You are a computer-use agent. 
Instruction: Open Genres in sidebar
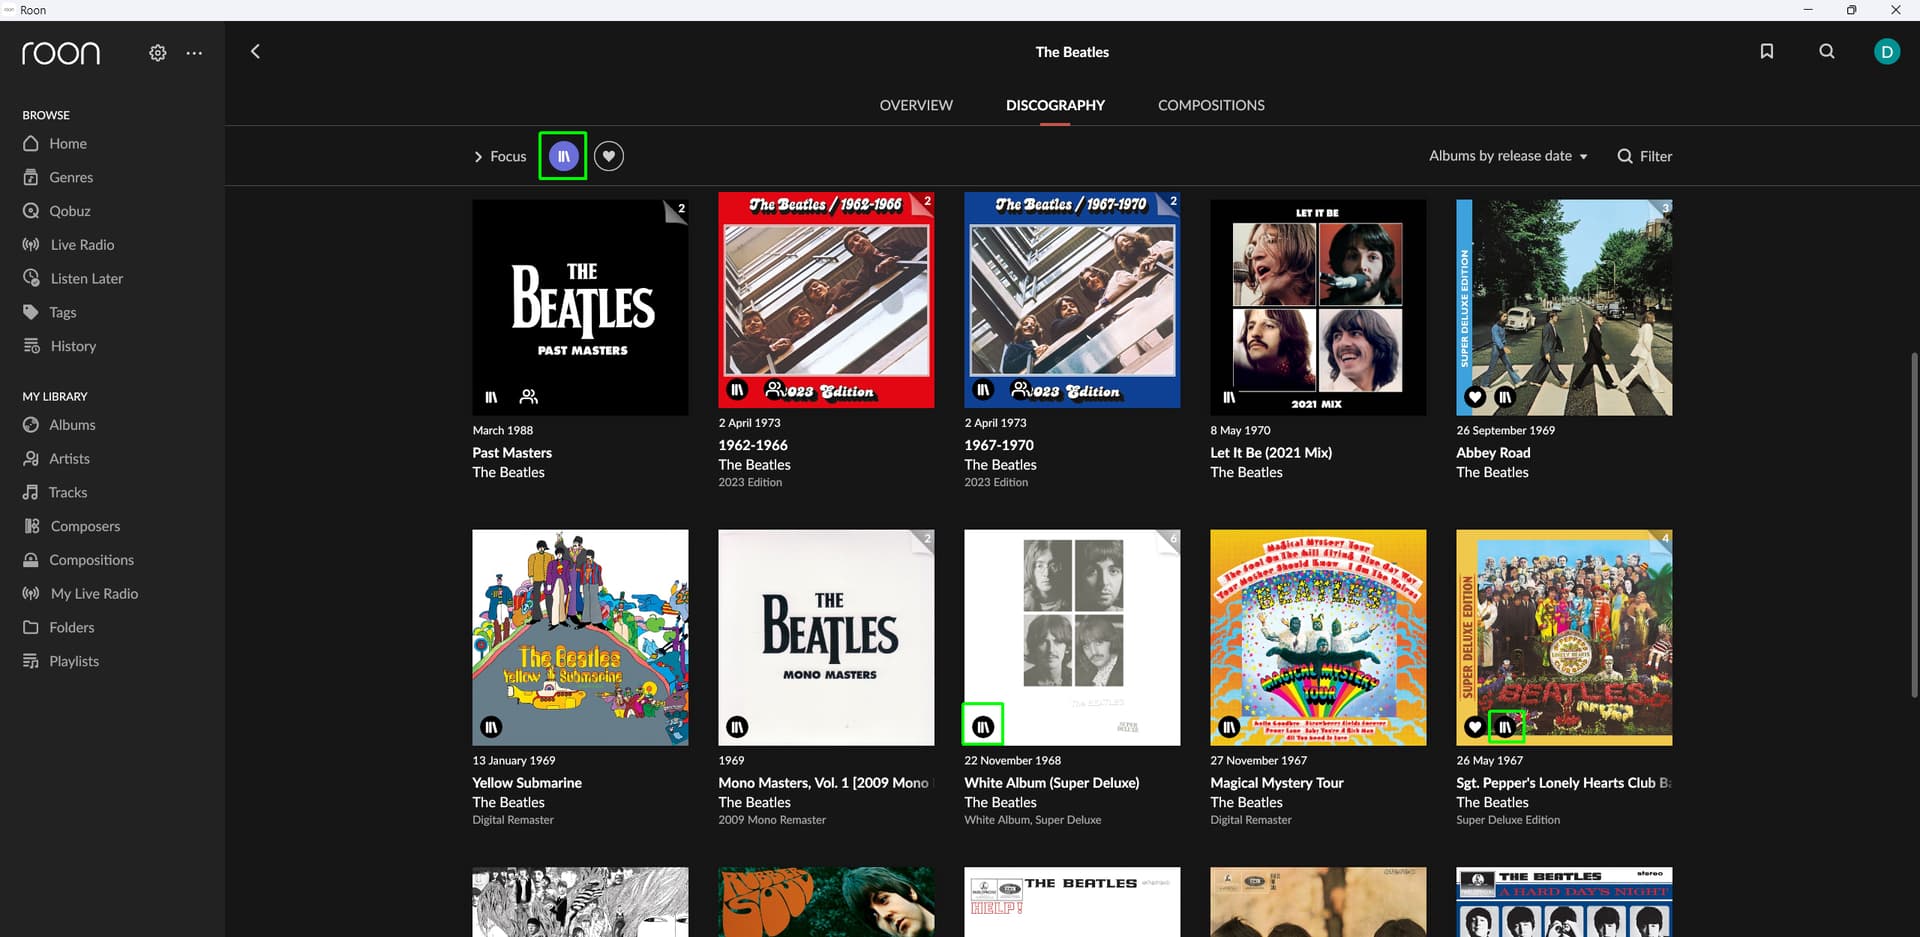58,177
